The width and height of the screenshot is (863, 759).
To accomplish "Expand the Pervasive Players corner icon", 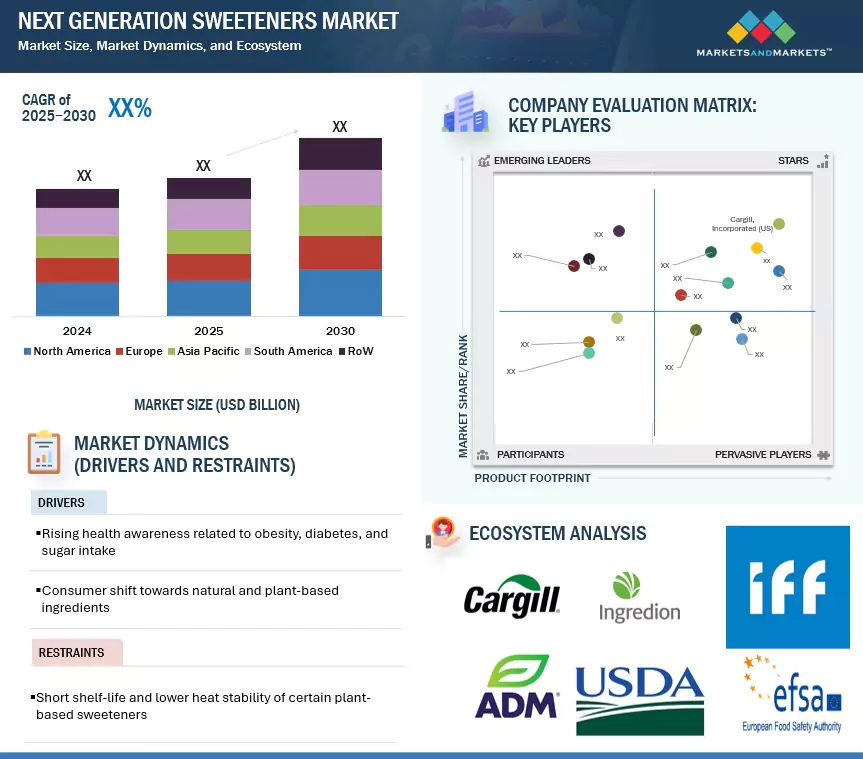I will pos(824,454).
